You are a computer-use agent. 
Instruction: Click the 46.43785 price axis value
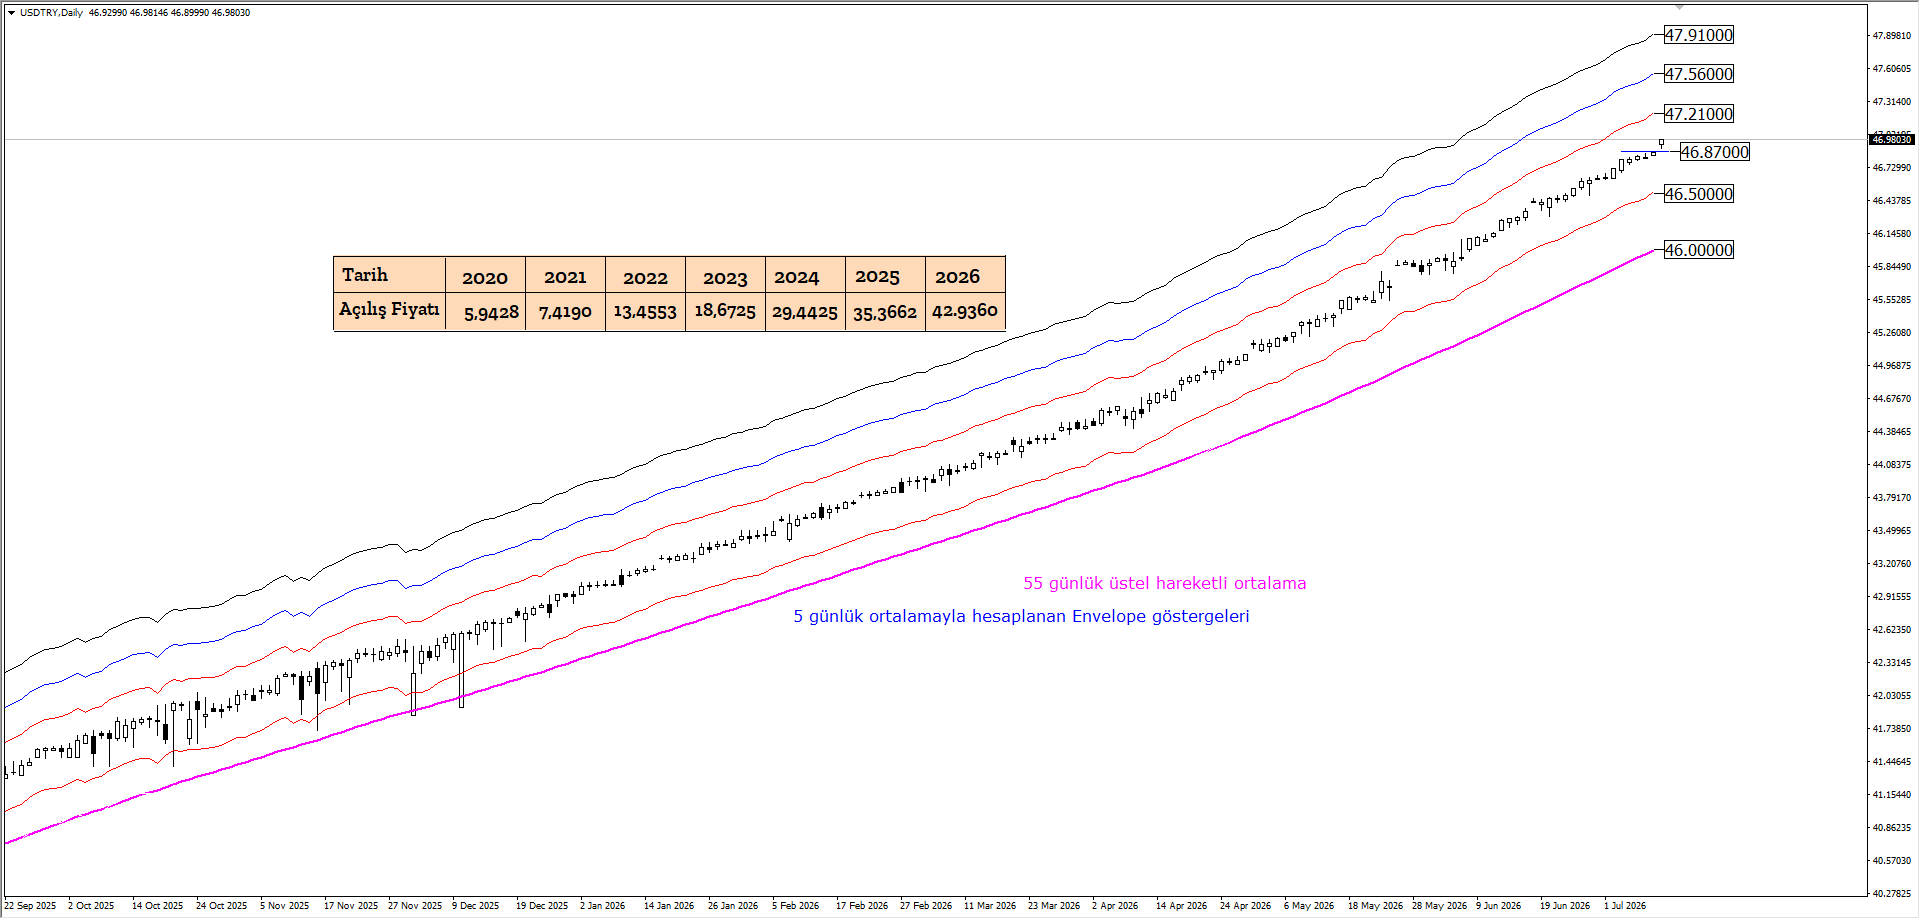point(1891,201)
